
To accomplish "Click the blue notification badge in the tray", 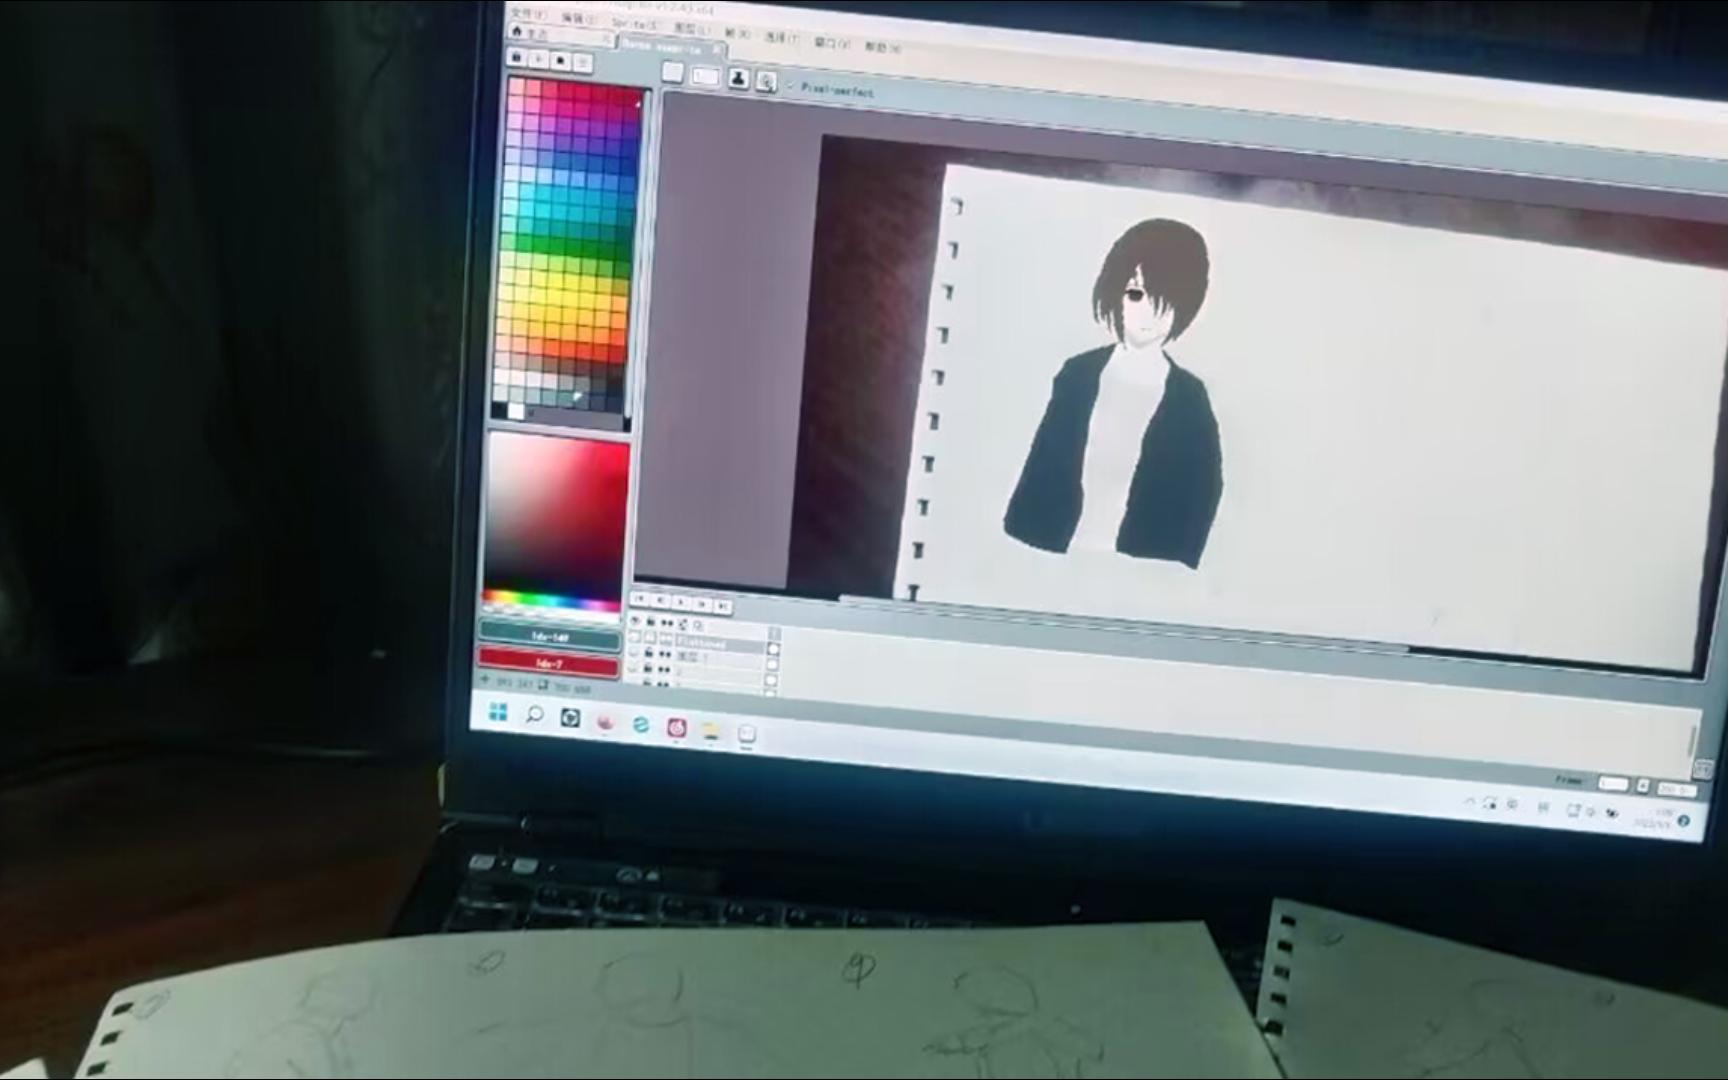I will point(1684,821).
